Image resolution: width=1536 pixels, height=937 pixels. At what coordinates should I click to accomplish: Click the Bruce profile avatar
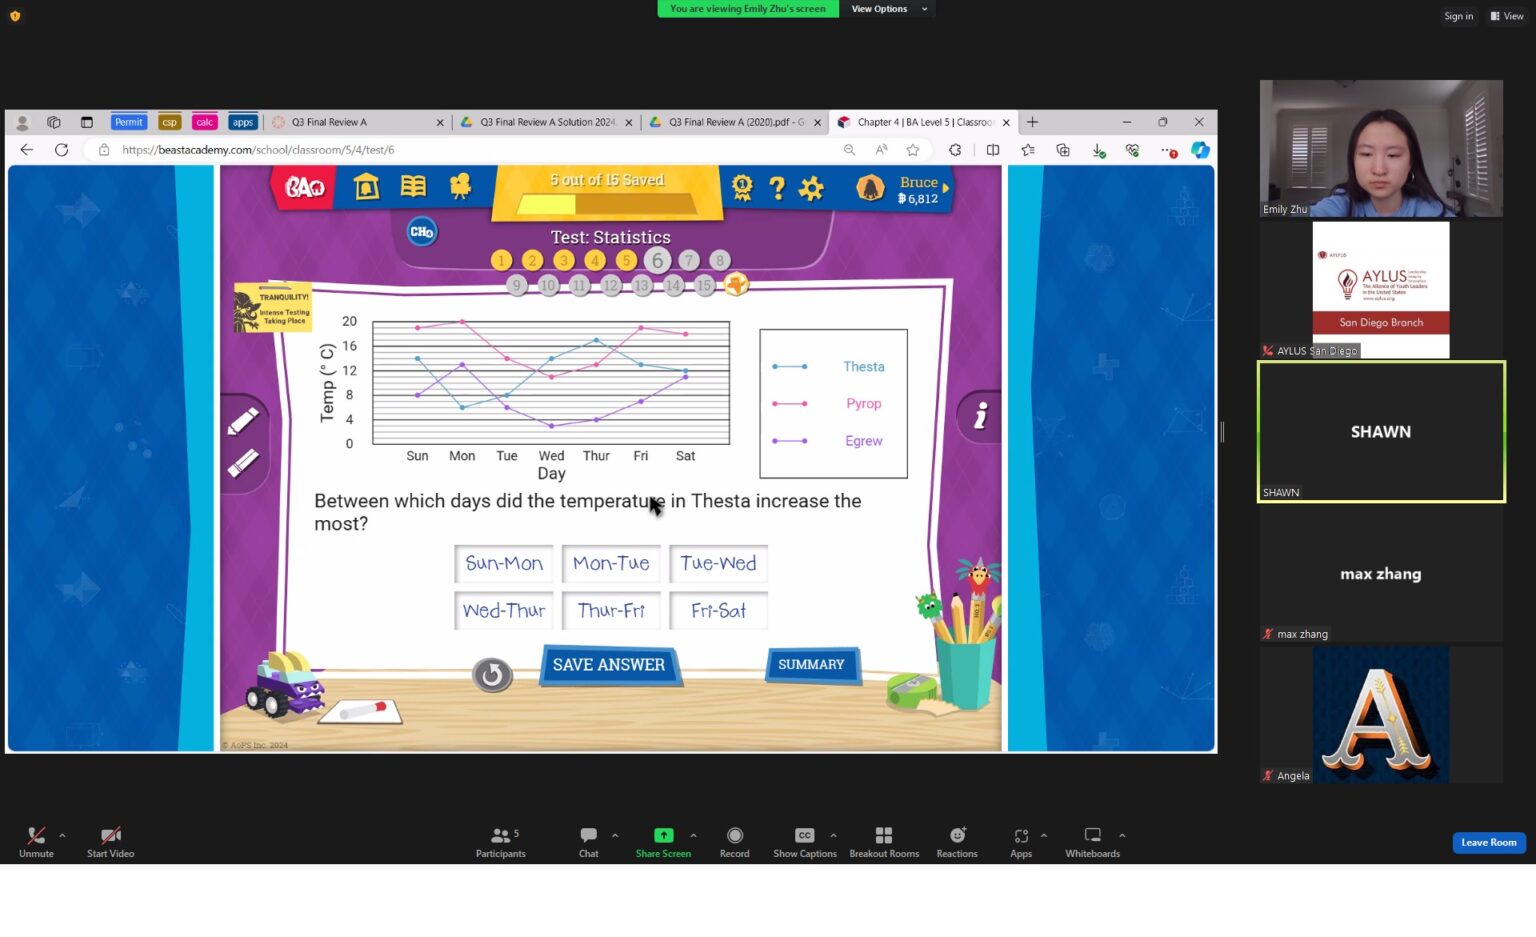(x=870, y=188)
